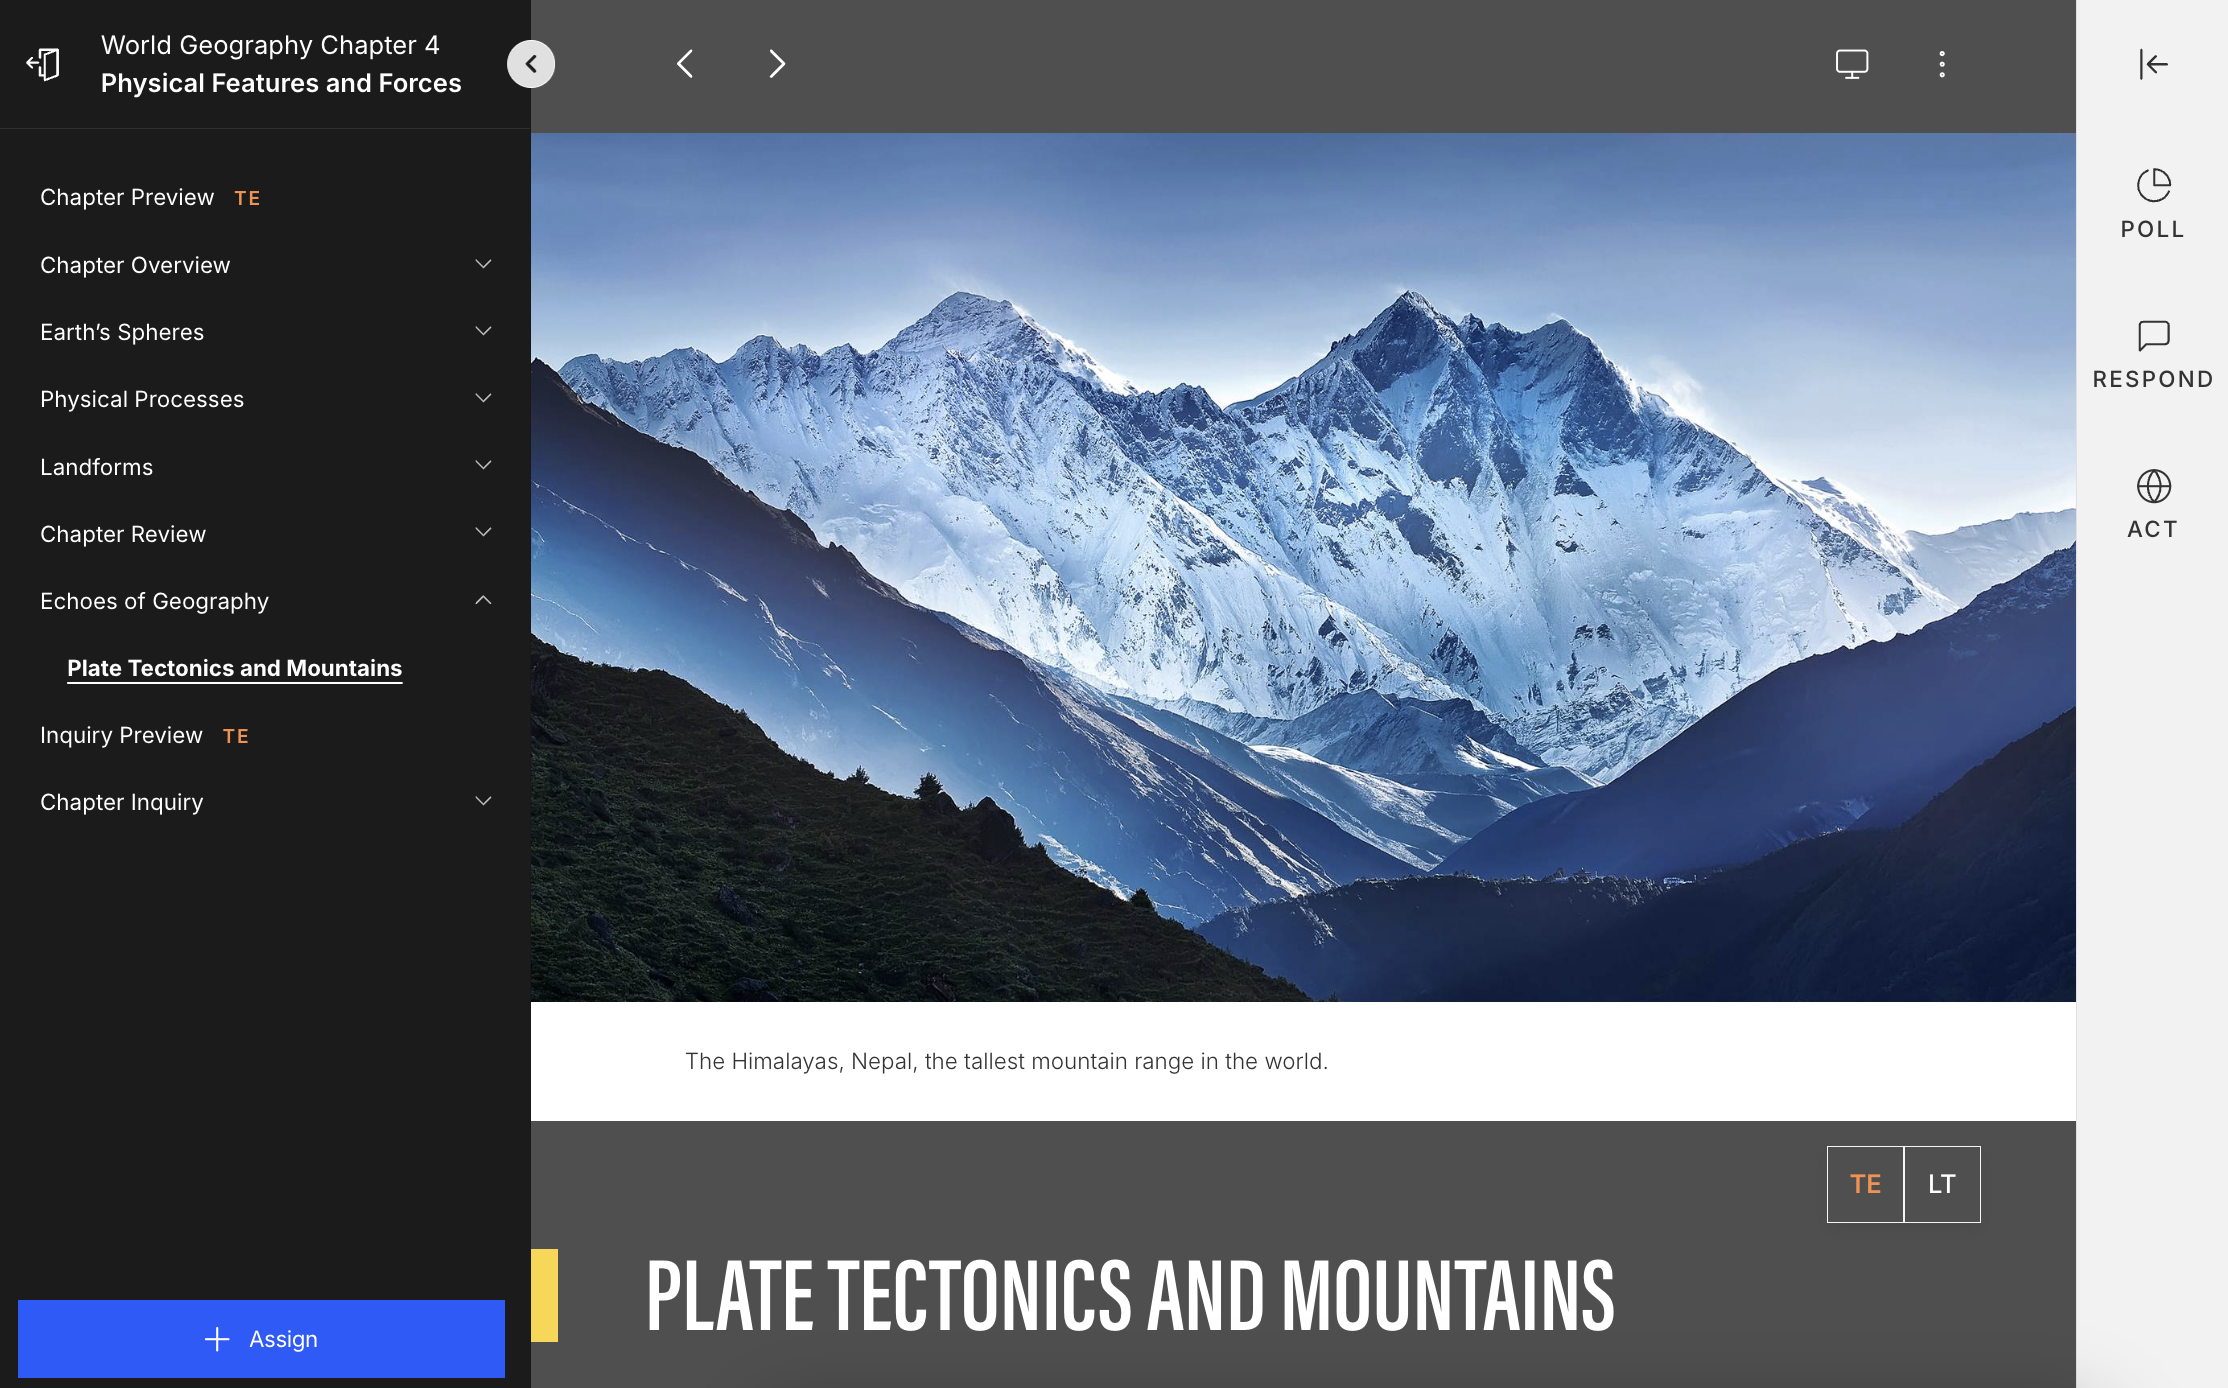The width and height of the screenshot is (2228, 1388).
Task: Click the Assign button at the bottom
Action: 262,1338
